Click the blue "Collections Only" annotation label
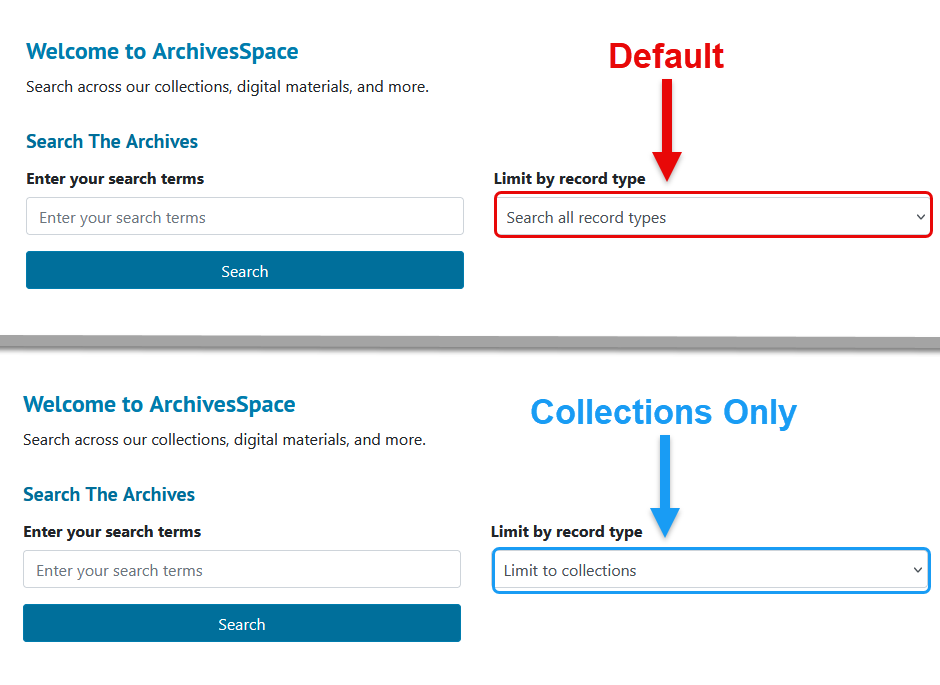 [663, 412]
